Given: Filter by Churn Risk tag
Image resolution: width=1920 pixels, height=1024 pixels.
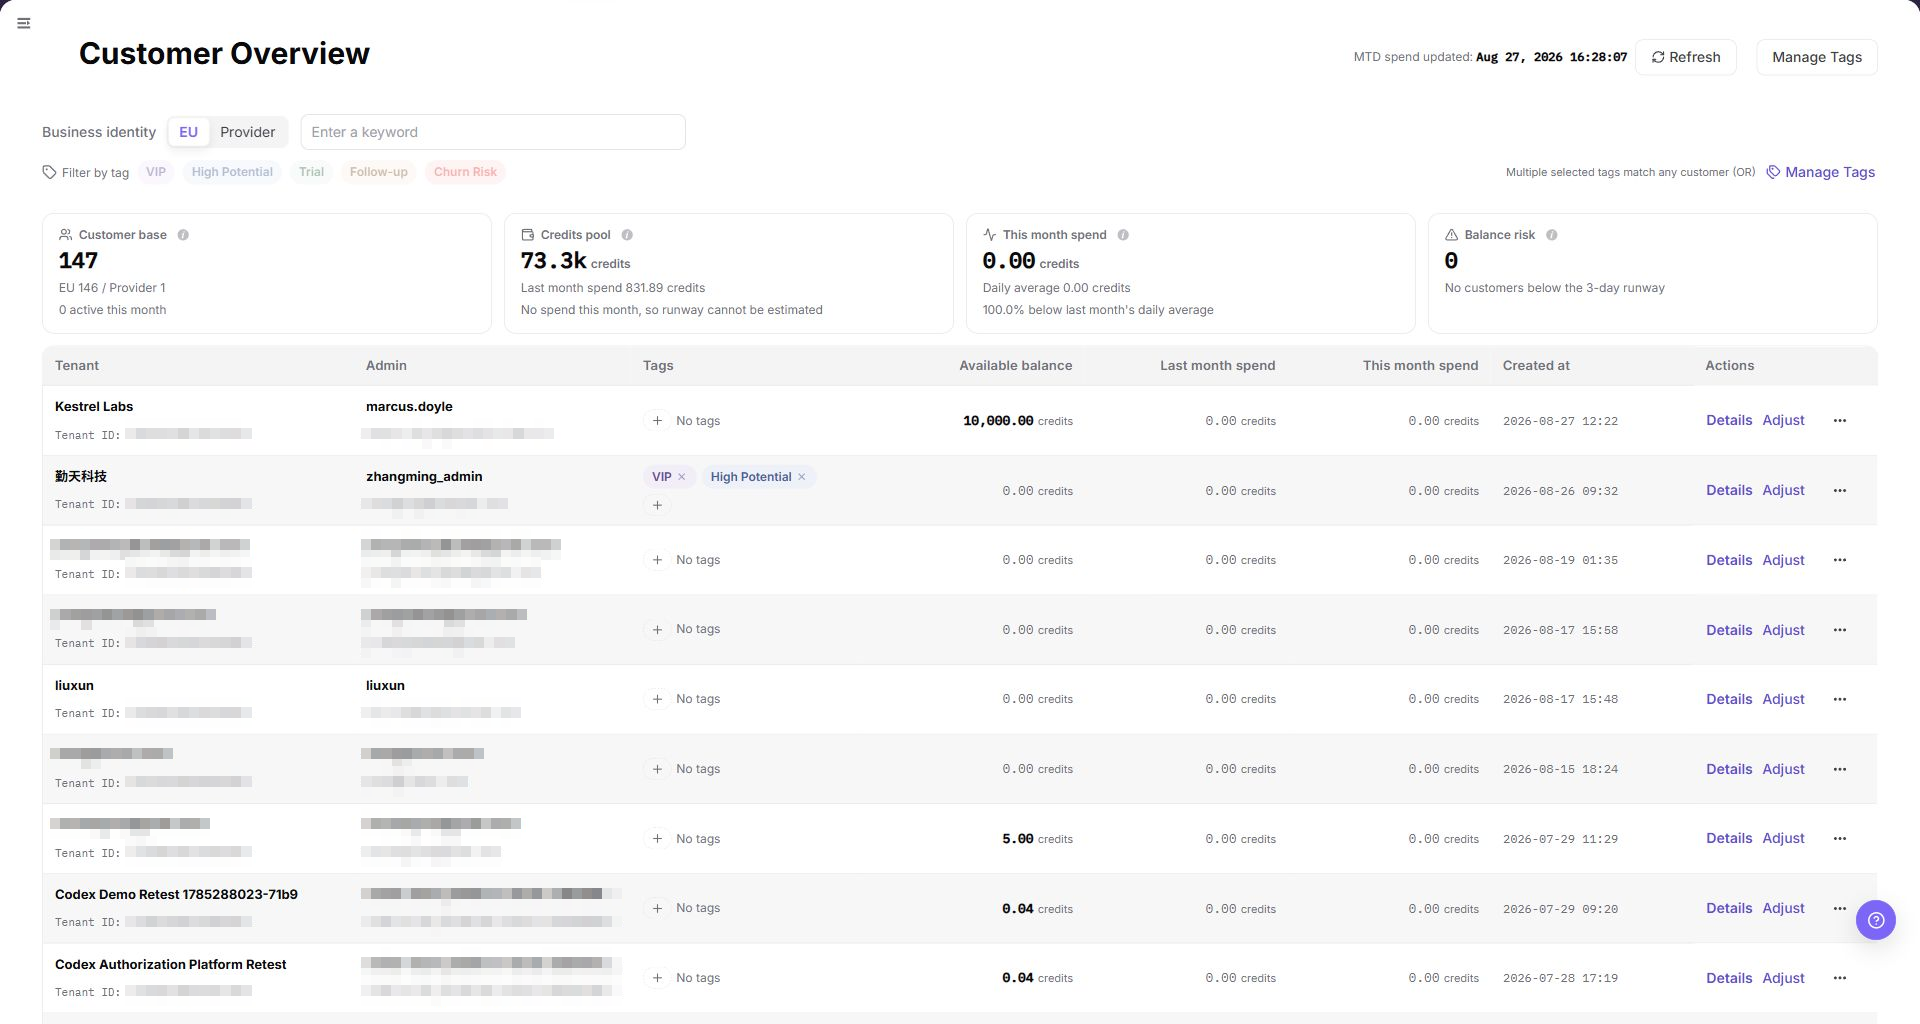Looking at the screenshot, I should (x=465, y=172).
